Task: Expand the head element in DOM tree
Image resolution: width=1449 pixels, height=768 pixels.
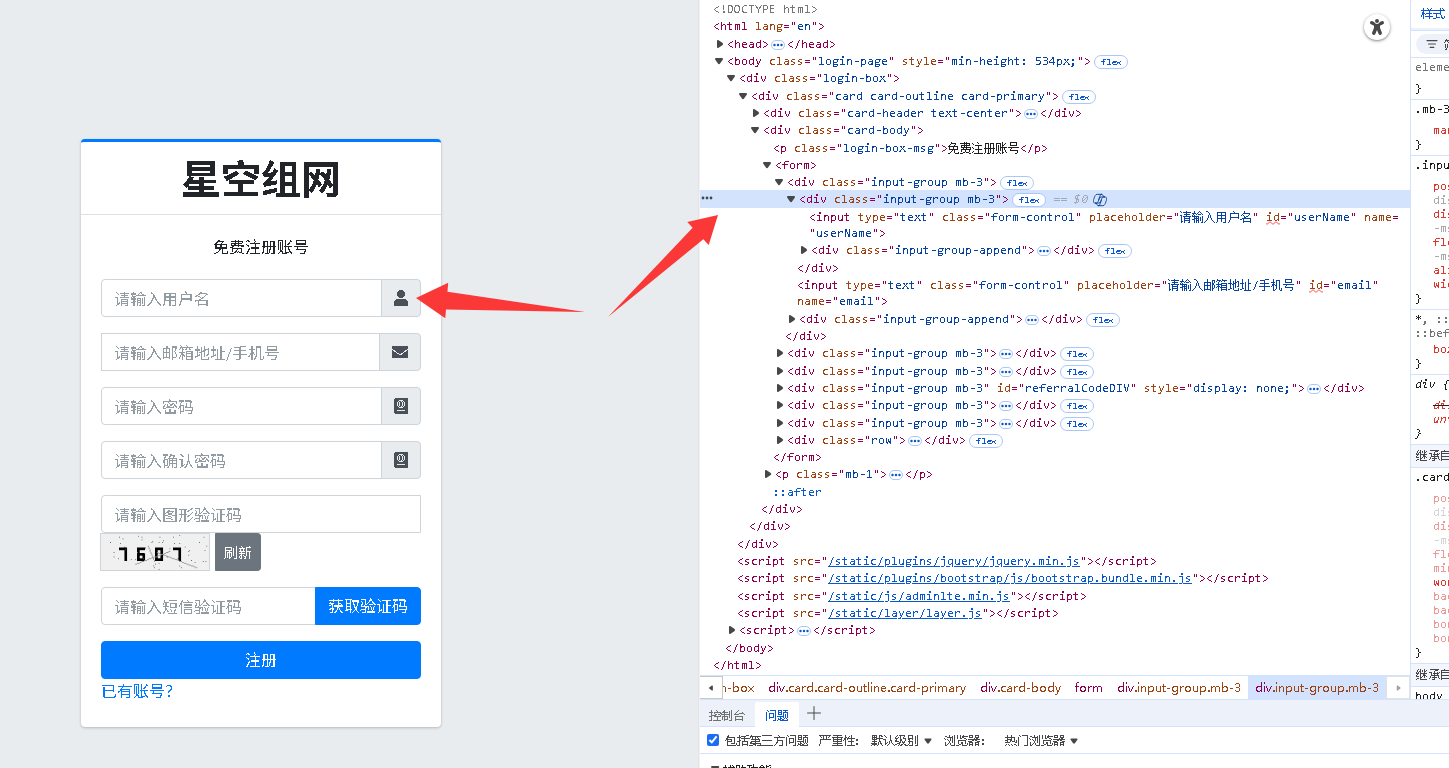Action: (x=720, y=45)
